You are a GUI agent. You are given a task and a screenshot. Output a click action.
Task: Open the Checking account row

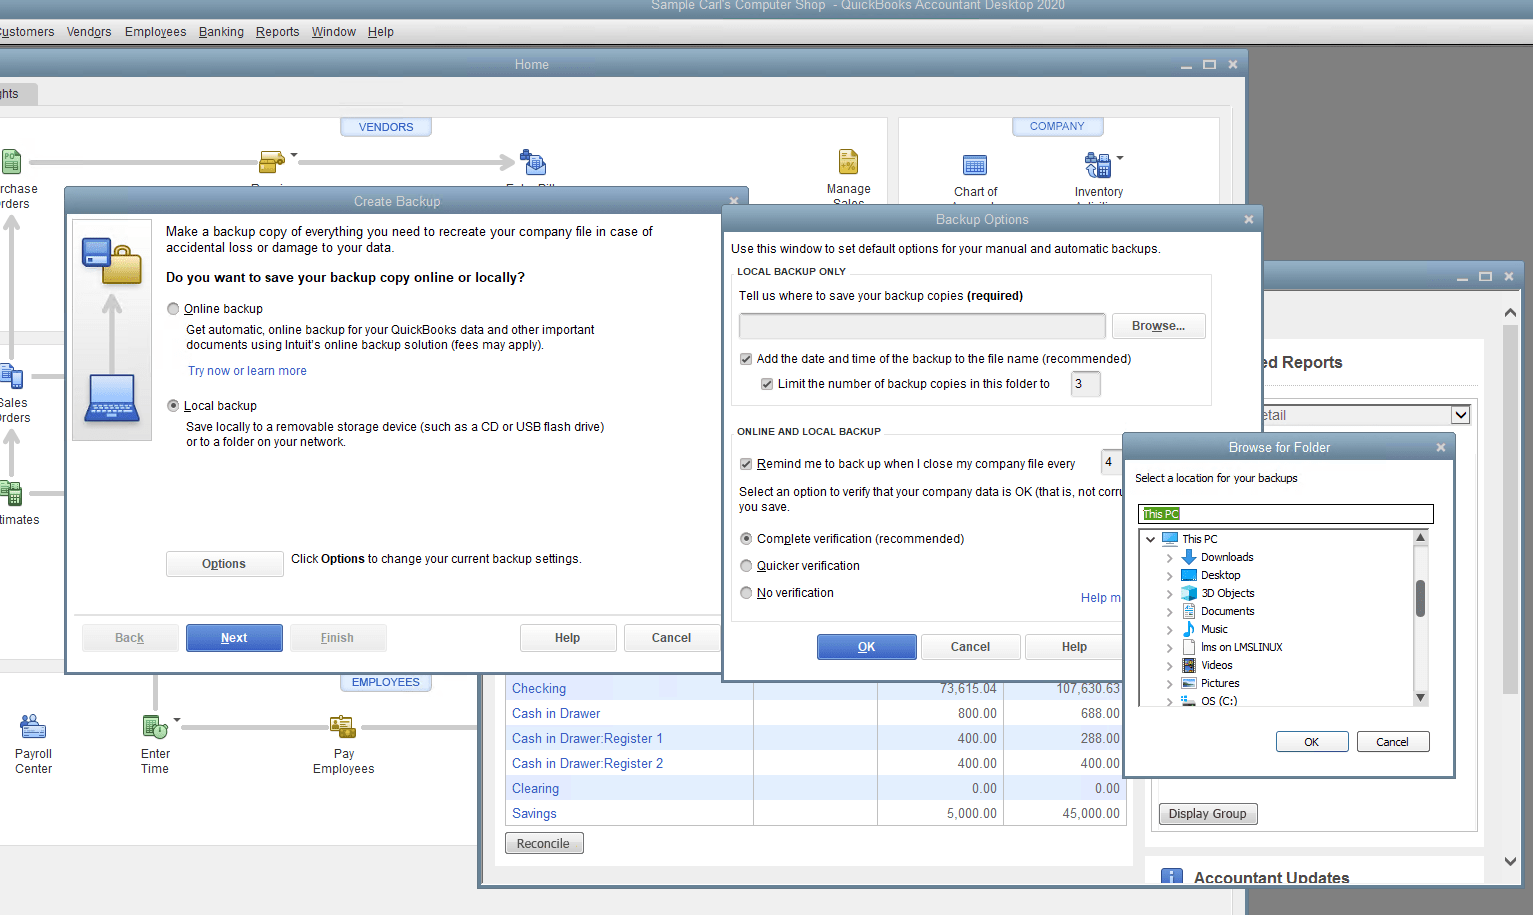(x=815, y=688)
